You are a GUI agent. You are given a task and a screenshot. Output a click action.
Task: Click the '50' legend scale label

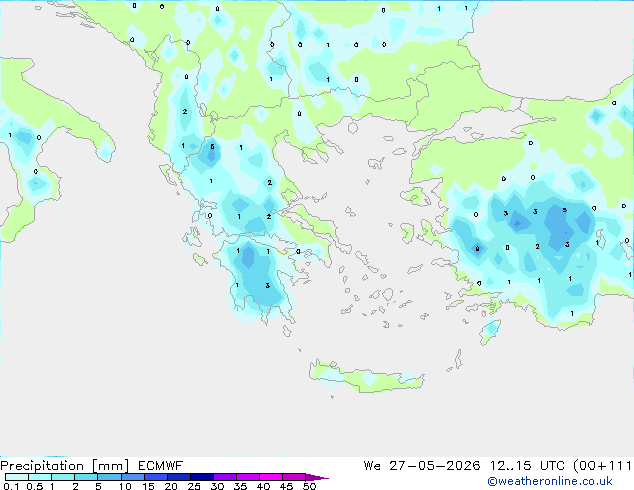[x=309, y=486]
